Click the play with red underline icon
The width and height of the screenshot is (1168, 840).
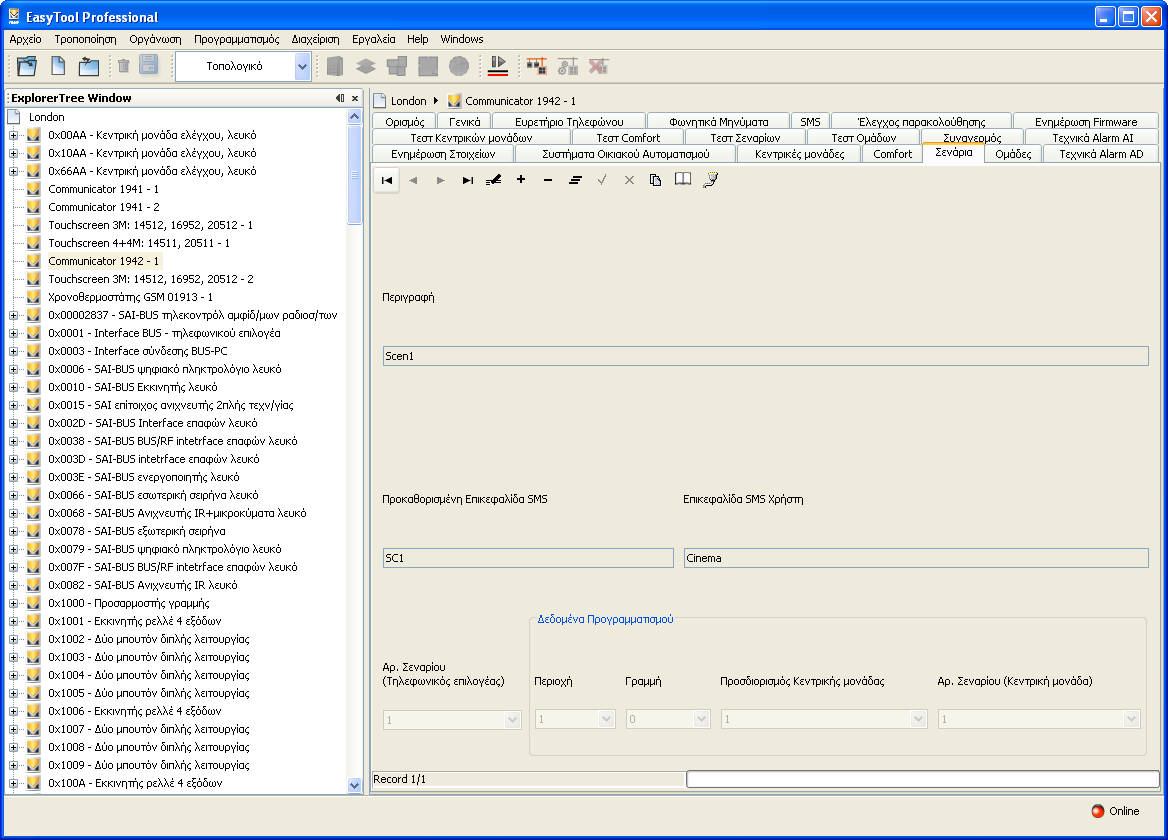coord(498,66)
